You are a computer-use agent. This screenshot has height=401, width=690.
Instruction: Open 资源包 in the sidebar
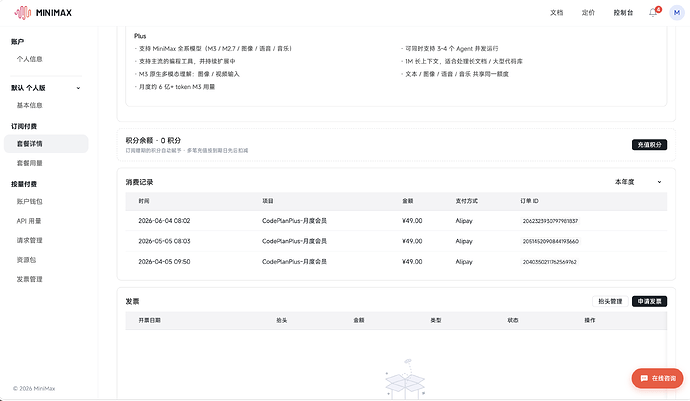26,260
